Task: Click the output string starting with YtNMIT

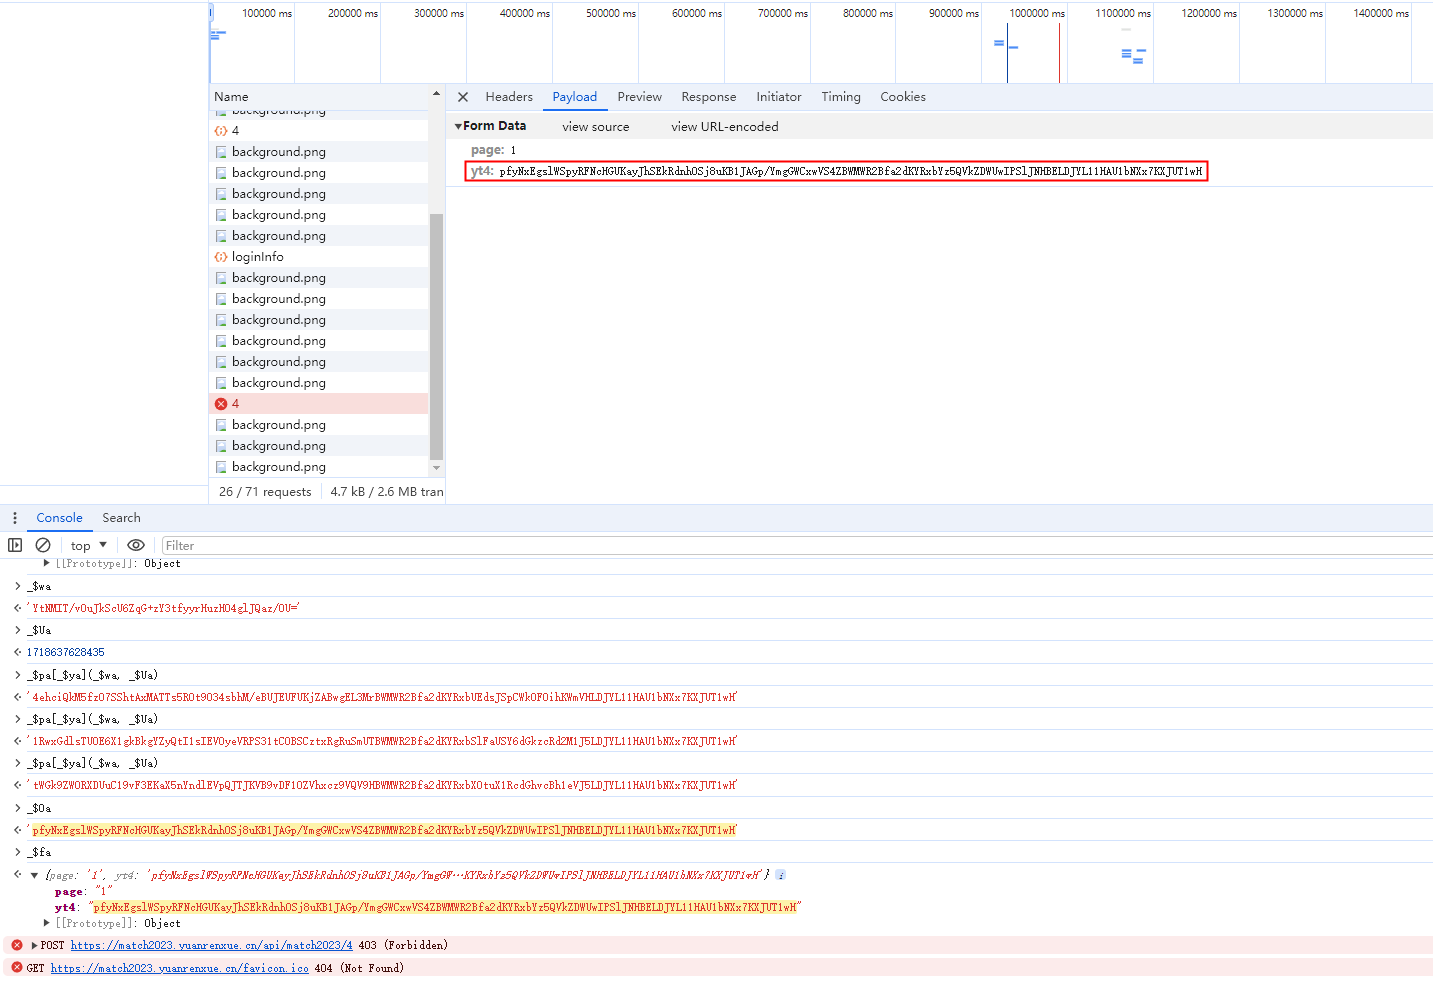Action: coord(163,608)
